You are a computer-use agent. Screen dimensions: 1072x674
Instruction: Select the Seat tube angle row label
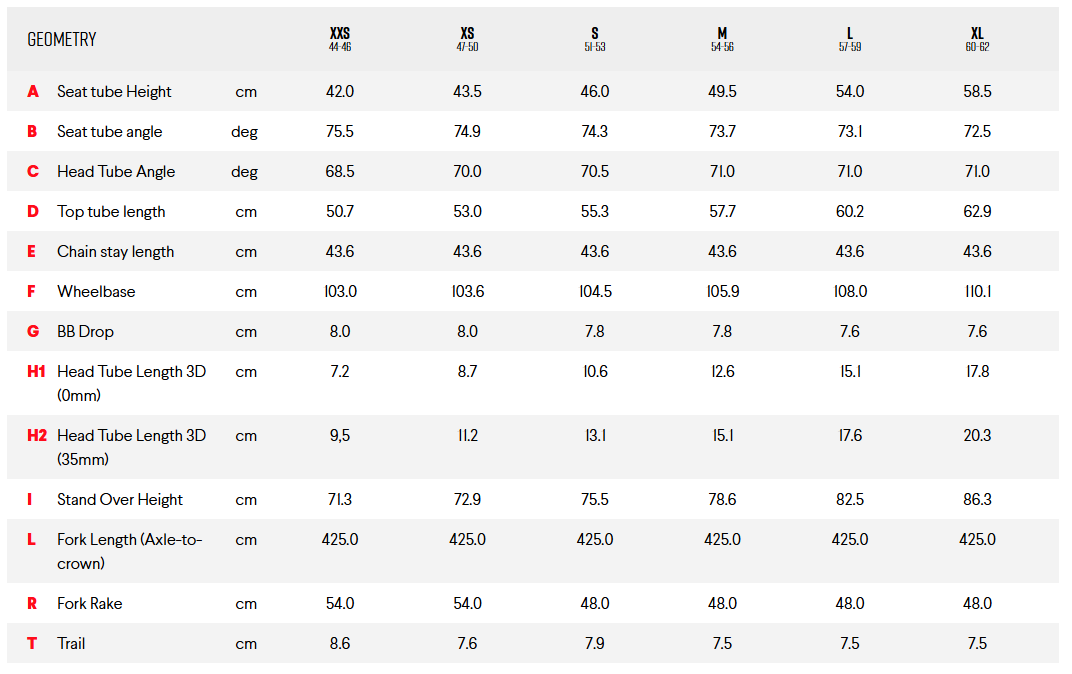point(109,132)
